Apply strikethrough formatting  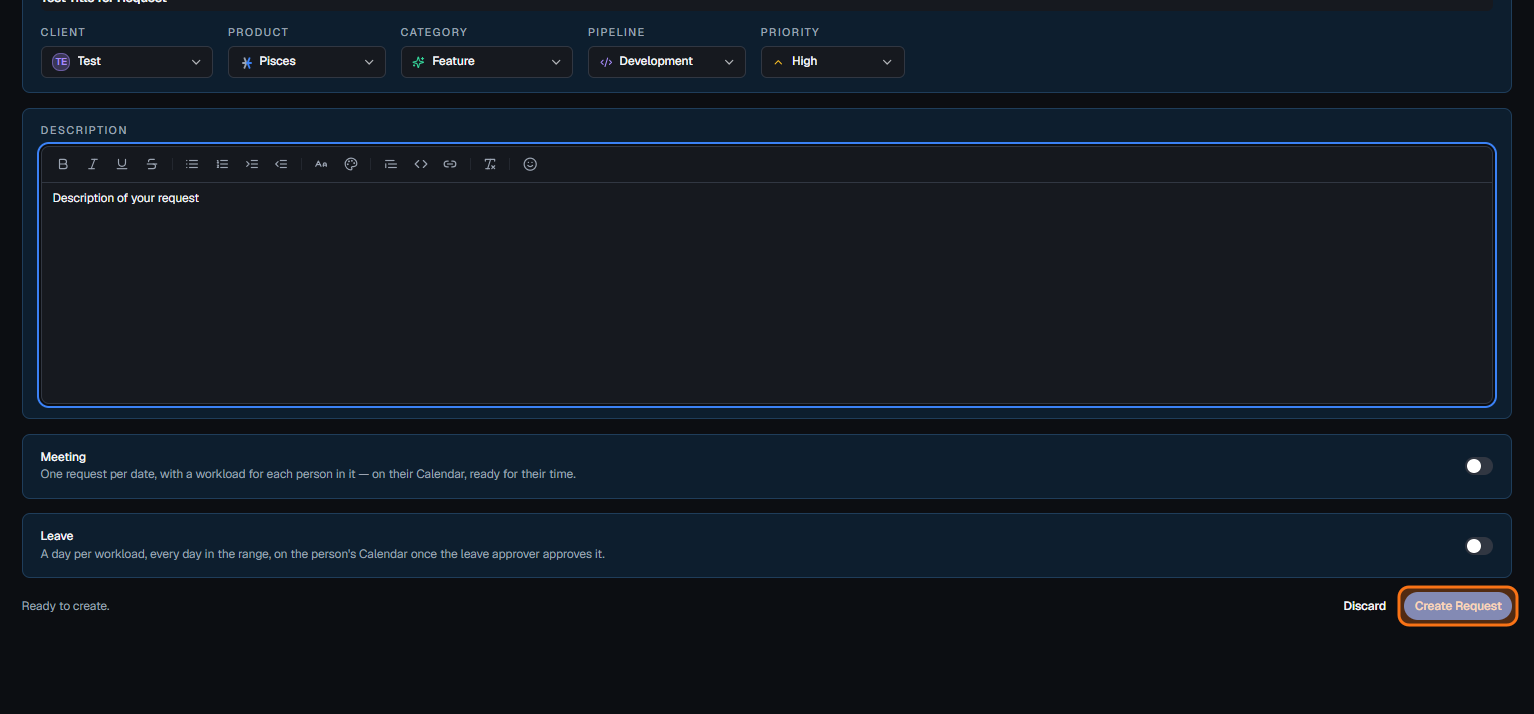coord(152,164)
